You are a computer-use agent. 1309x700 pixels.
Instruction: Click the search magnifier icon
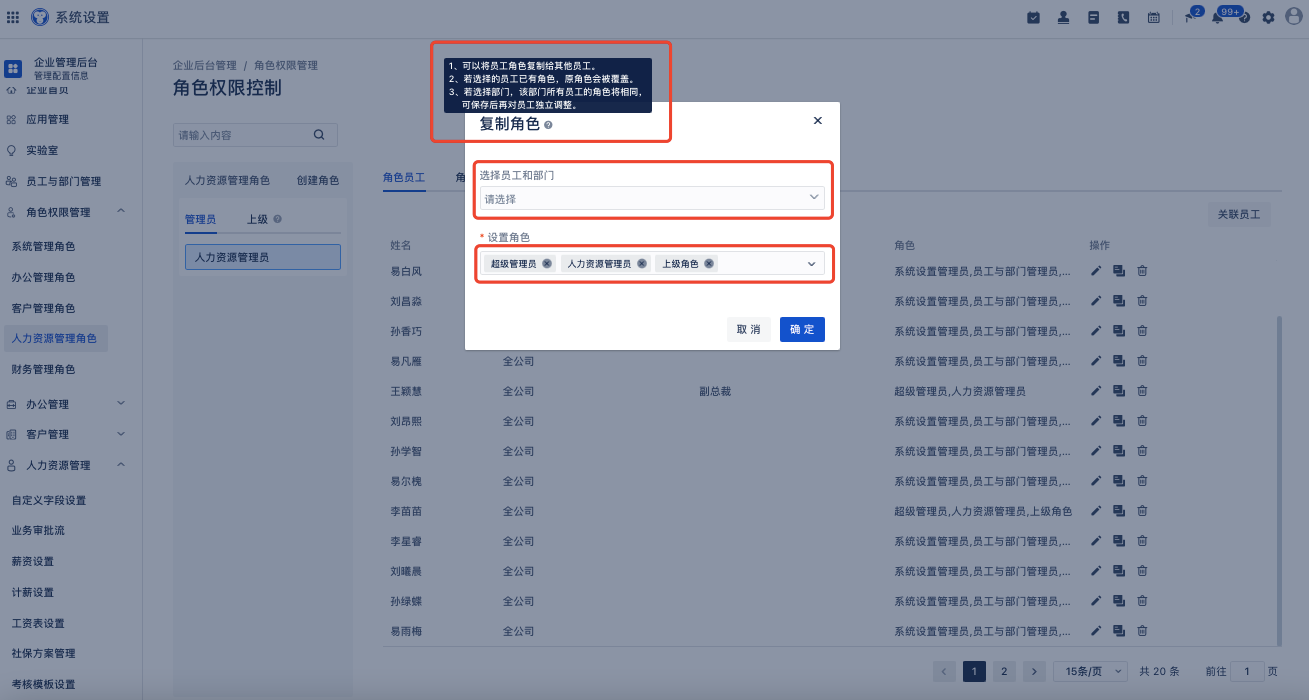pos(320,135)
